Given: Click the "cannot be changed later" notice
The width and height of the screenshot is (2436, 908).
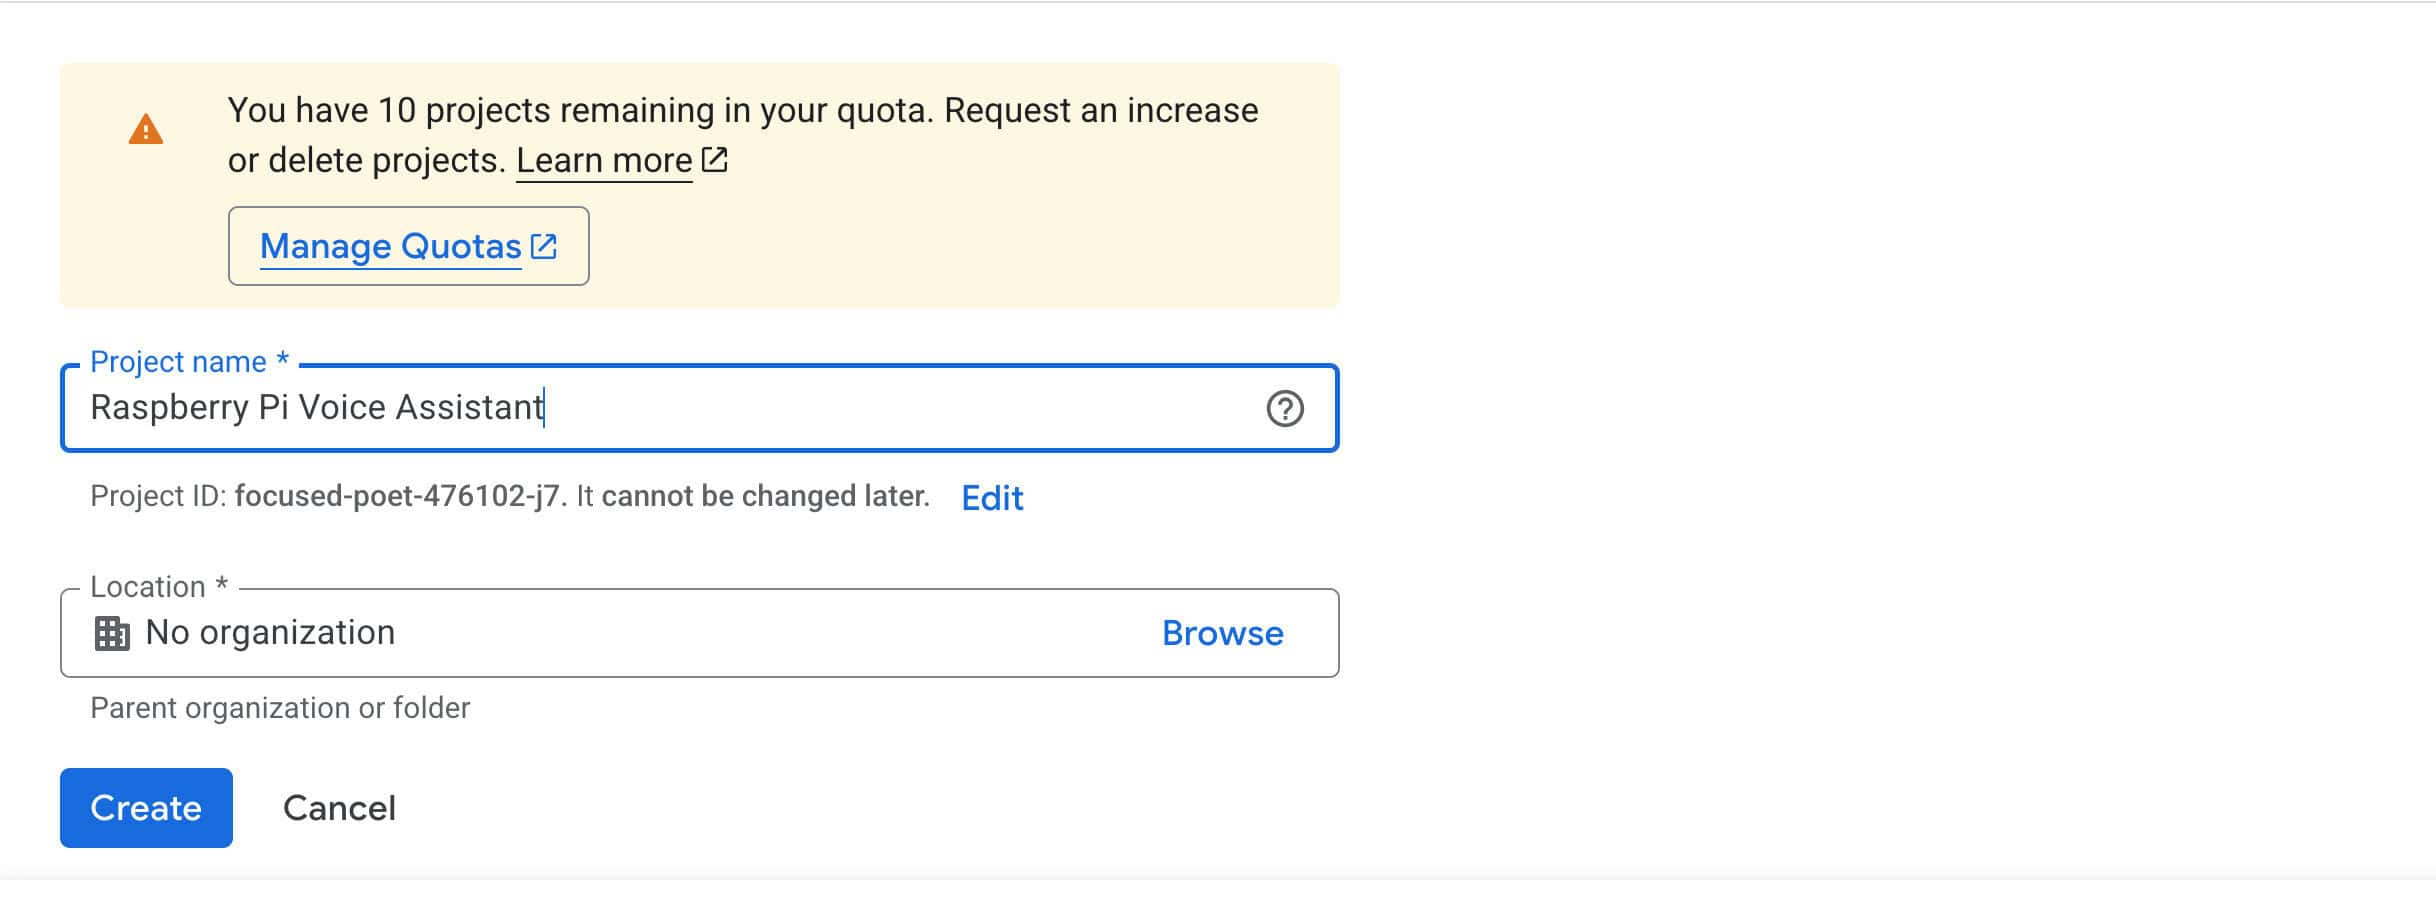Looking at the screenshot, I should coord(765,497).
